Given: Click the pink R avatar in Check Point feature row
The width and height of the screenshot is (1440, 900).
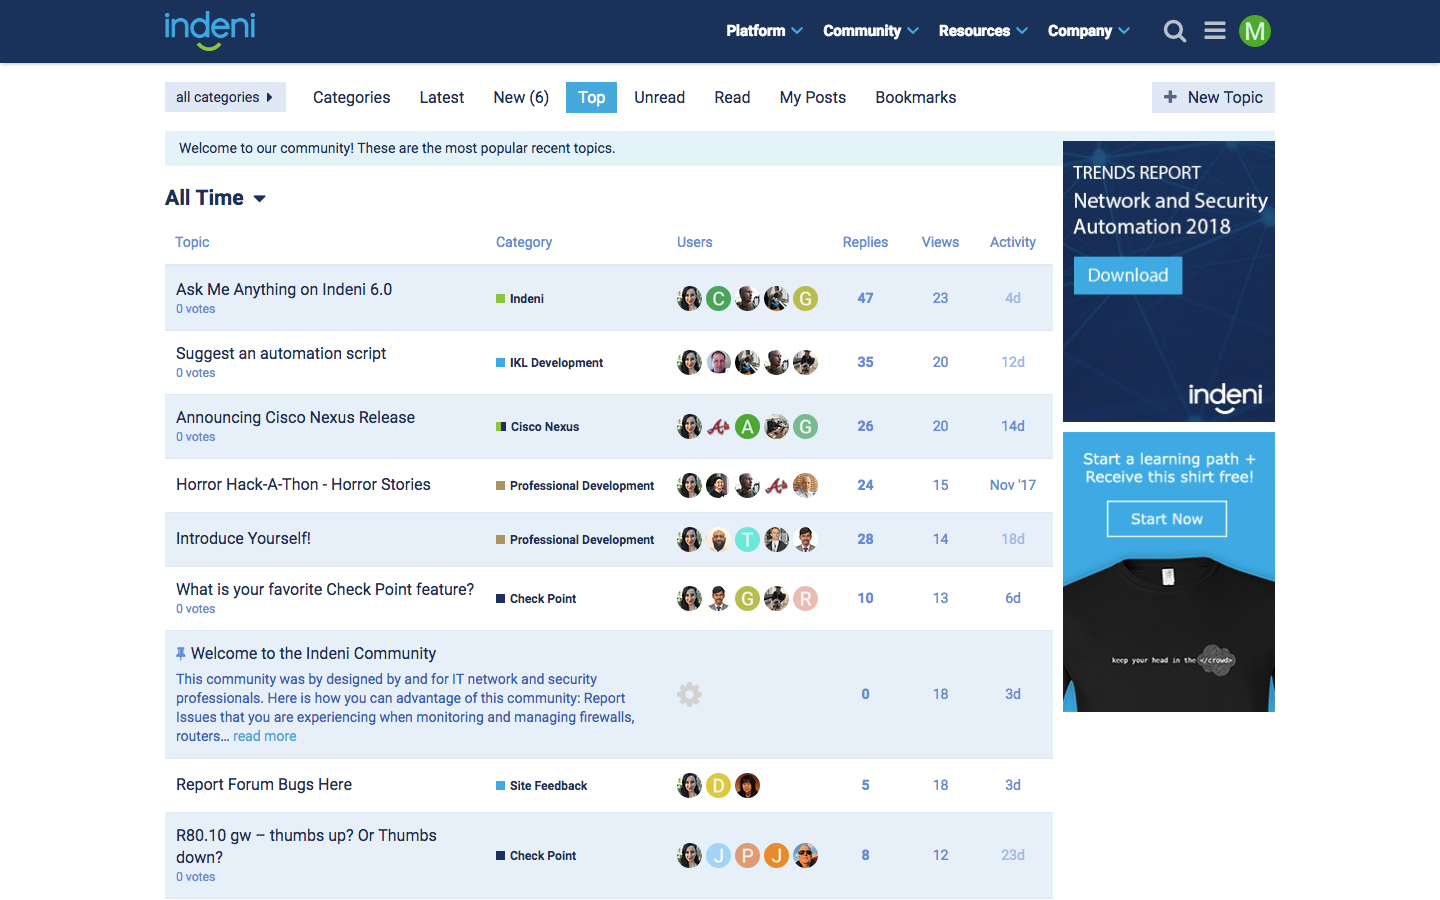Looking at the screenshot, I should pyautogui.click(x=805, y=598).
